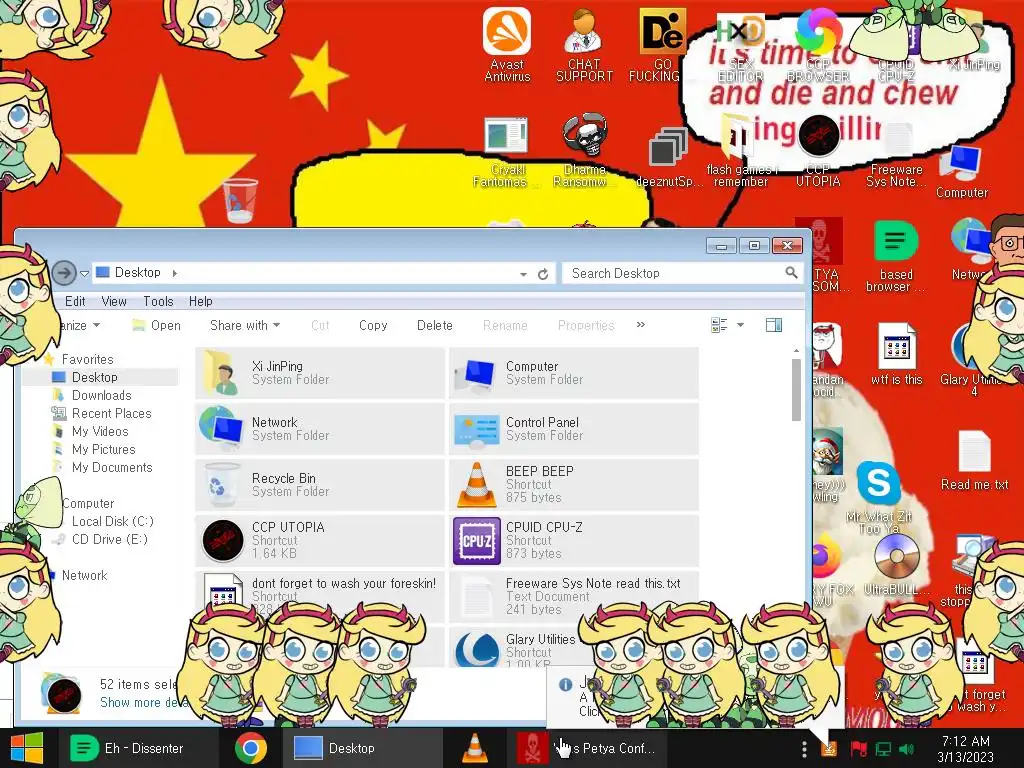Go forward in Explorer navigation
Viewport: 1024px width, 768px height.
pos(63,272)
